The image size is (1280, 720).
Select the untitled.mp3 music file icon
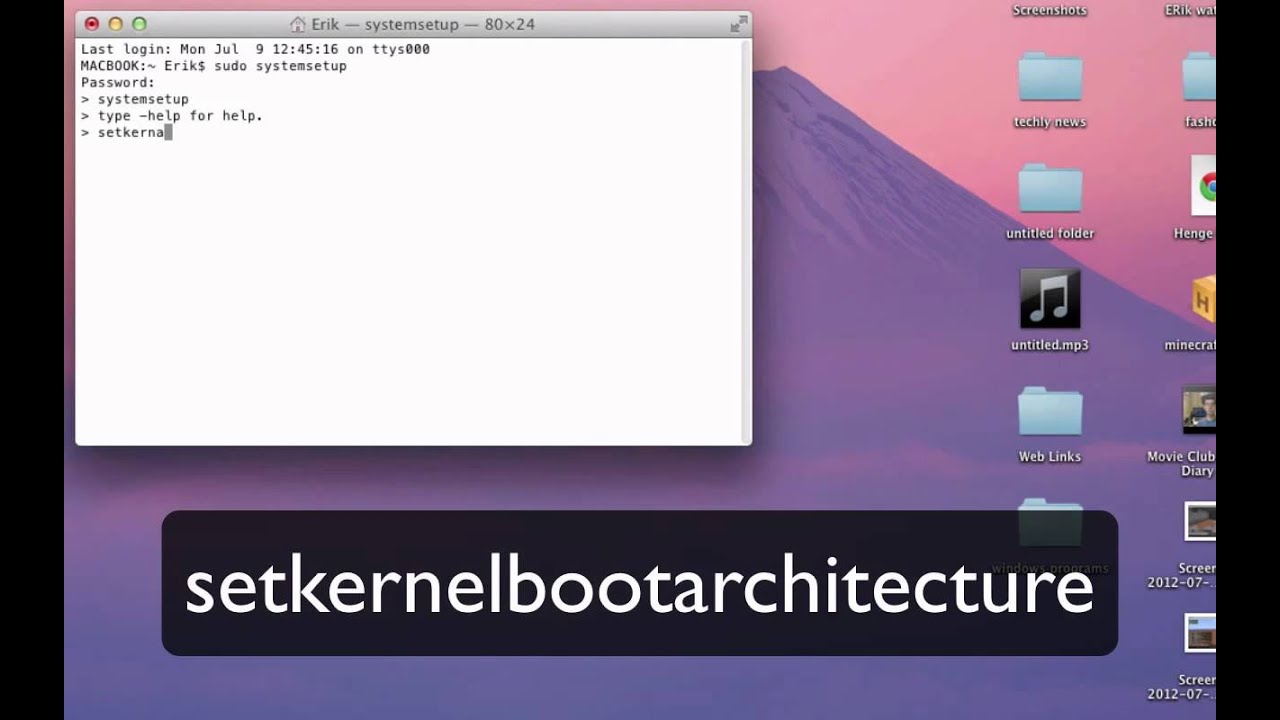1050,298
